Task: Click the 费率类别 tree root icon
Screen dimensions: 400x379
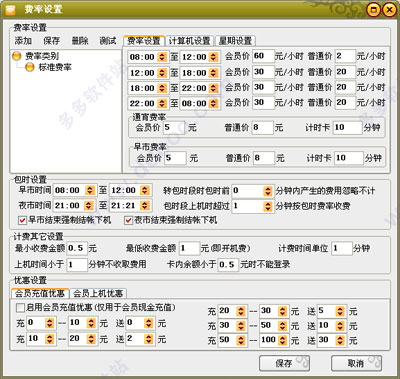Action: 17,55
